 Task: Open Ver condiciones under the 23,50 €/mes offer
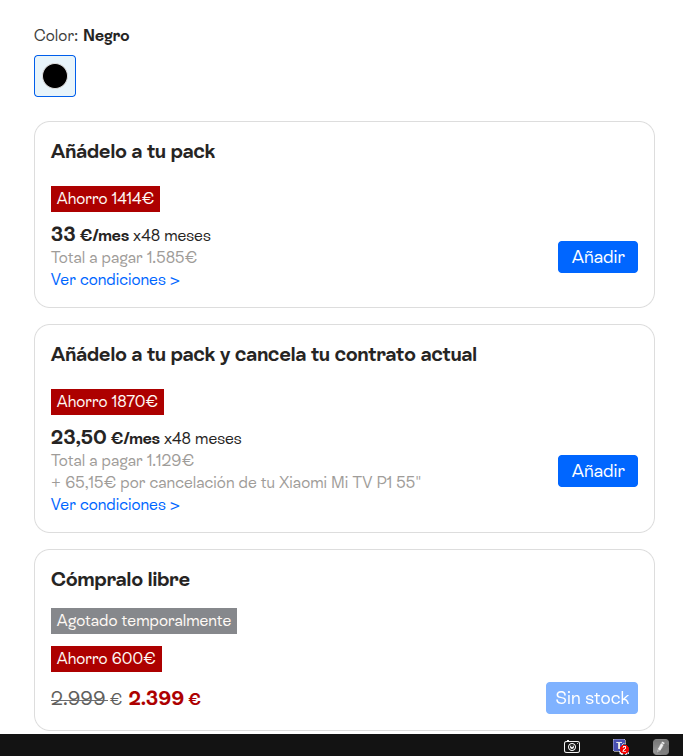(115, 505)
